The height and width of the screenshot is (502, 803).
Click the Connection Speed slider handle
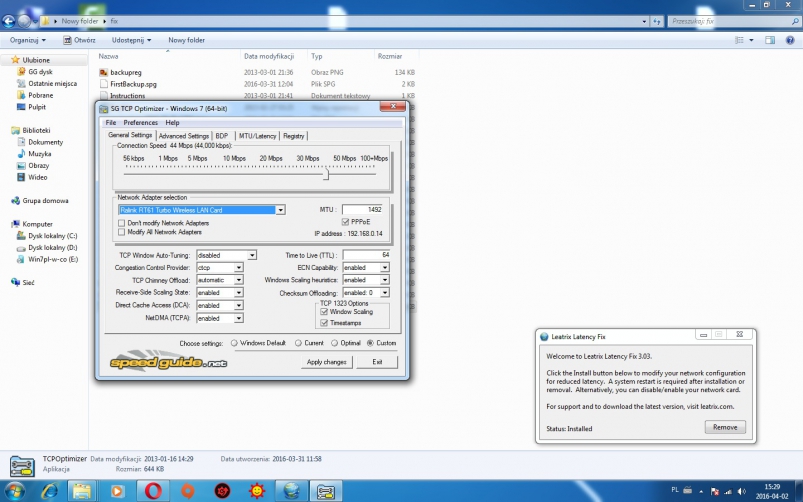[326, 174]
